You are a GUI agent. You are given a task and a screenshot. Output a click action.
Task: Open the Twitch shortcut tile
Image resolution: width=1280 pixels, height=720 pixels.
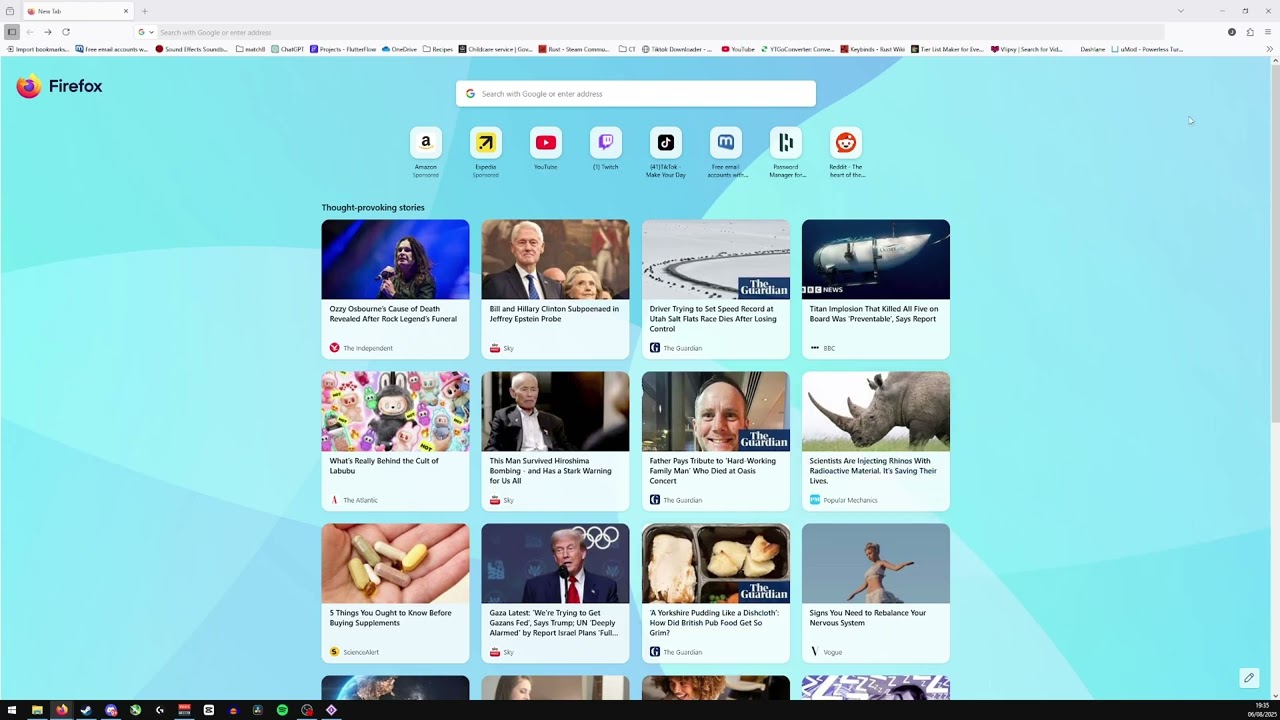pyautogui.click(x=605, y=143)
